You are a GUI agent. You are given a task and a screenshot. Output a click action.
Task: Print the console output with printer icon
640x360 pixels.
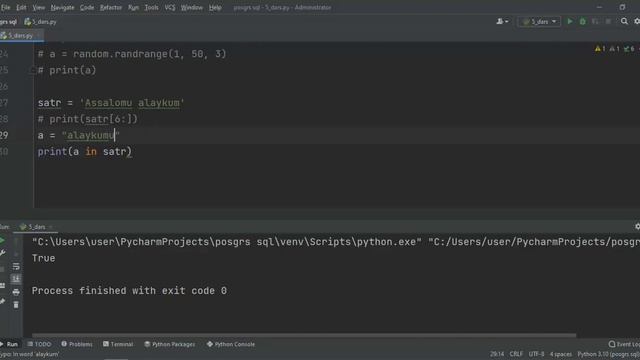pyautogui.click(x=16, y=292)
